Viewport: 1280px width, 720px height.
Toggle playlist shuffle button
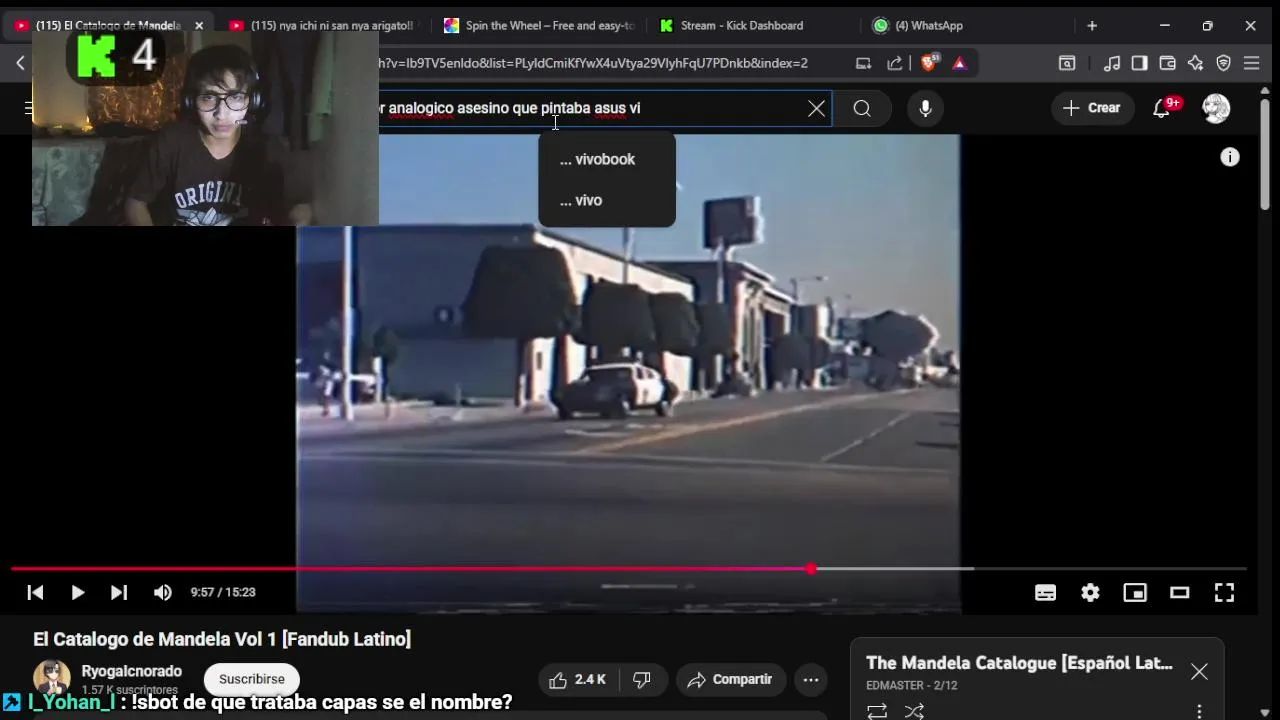(x=914, y=711)
